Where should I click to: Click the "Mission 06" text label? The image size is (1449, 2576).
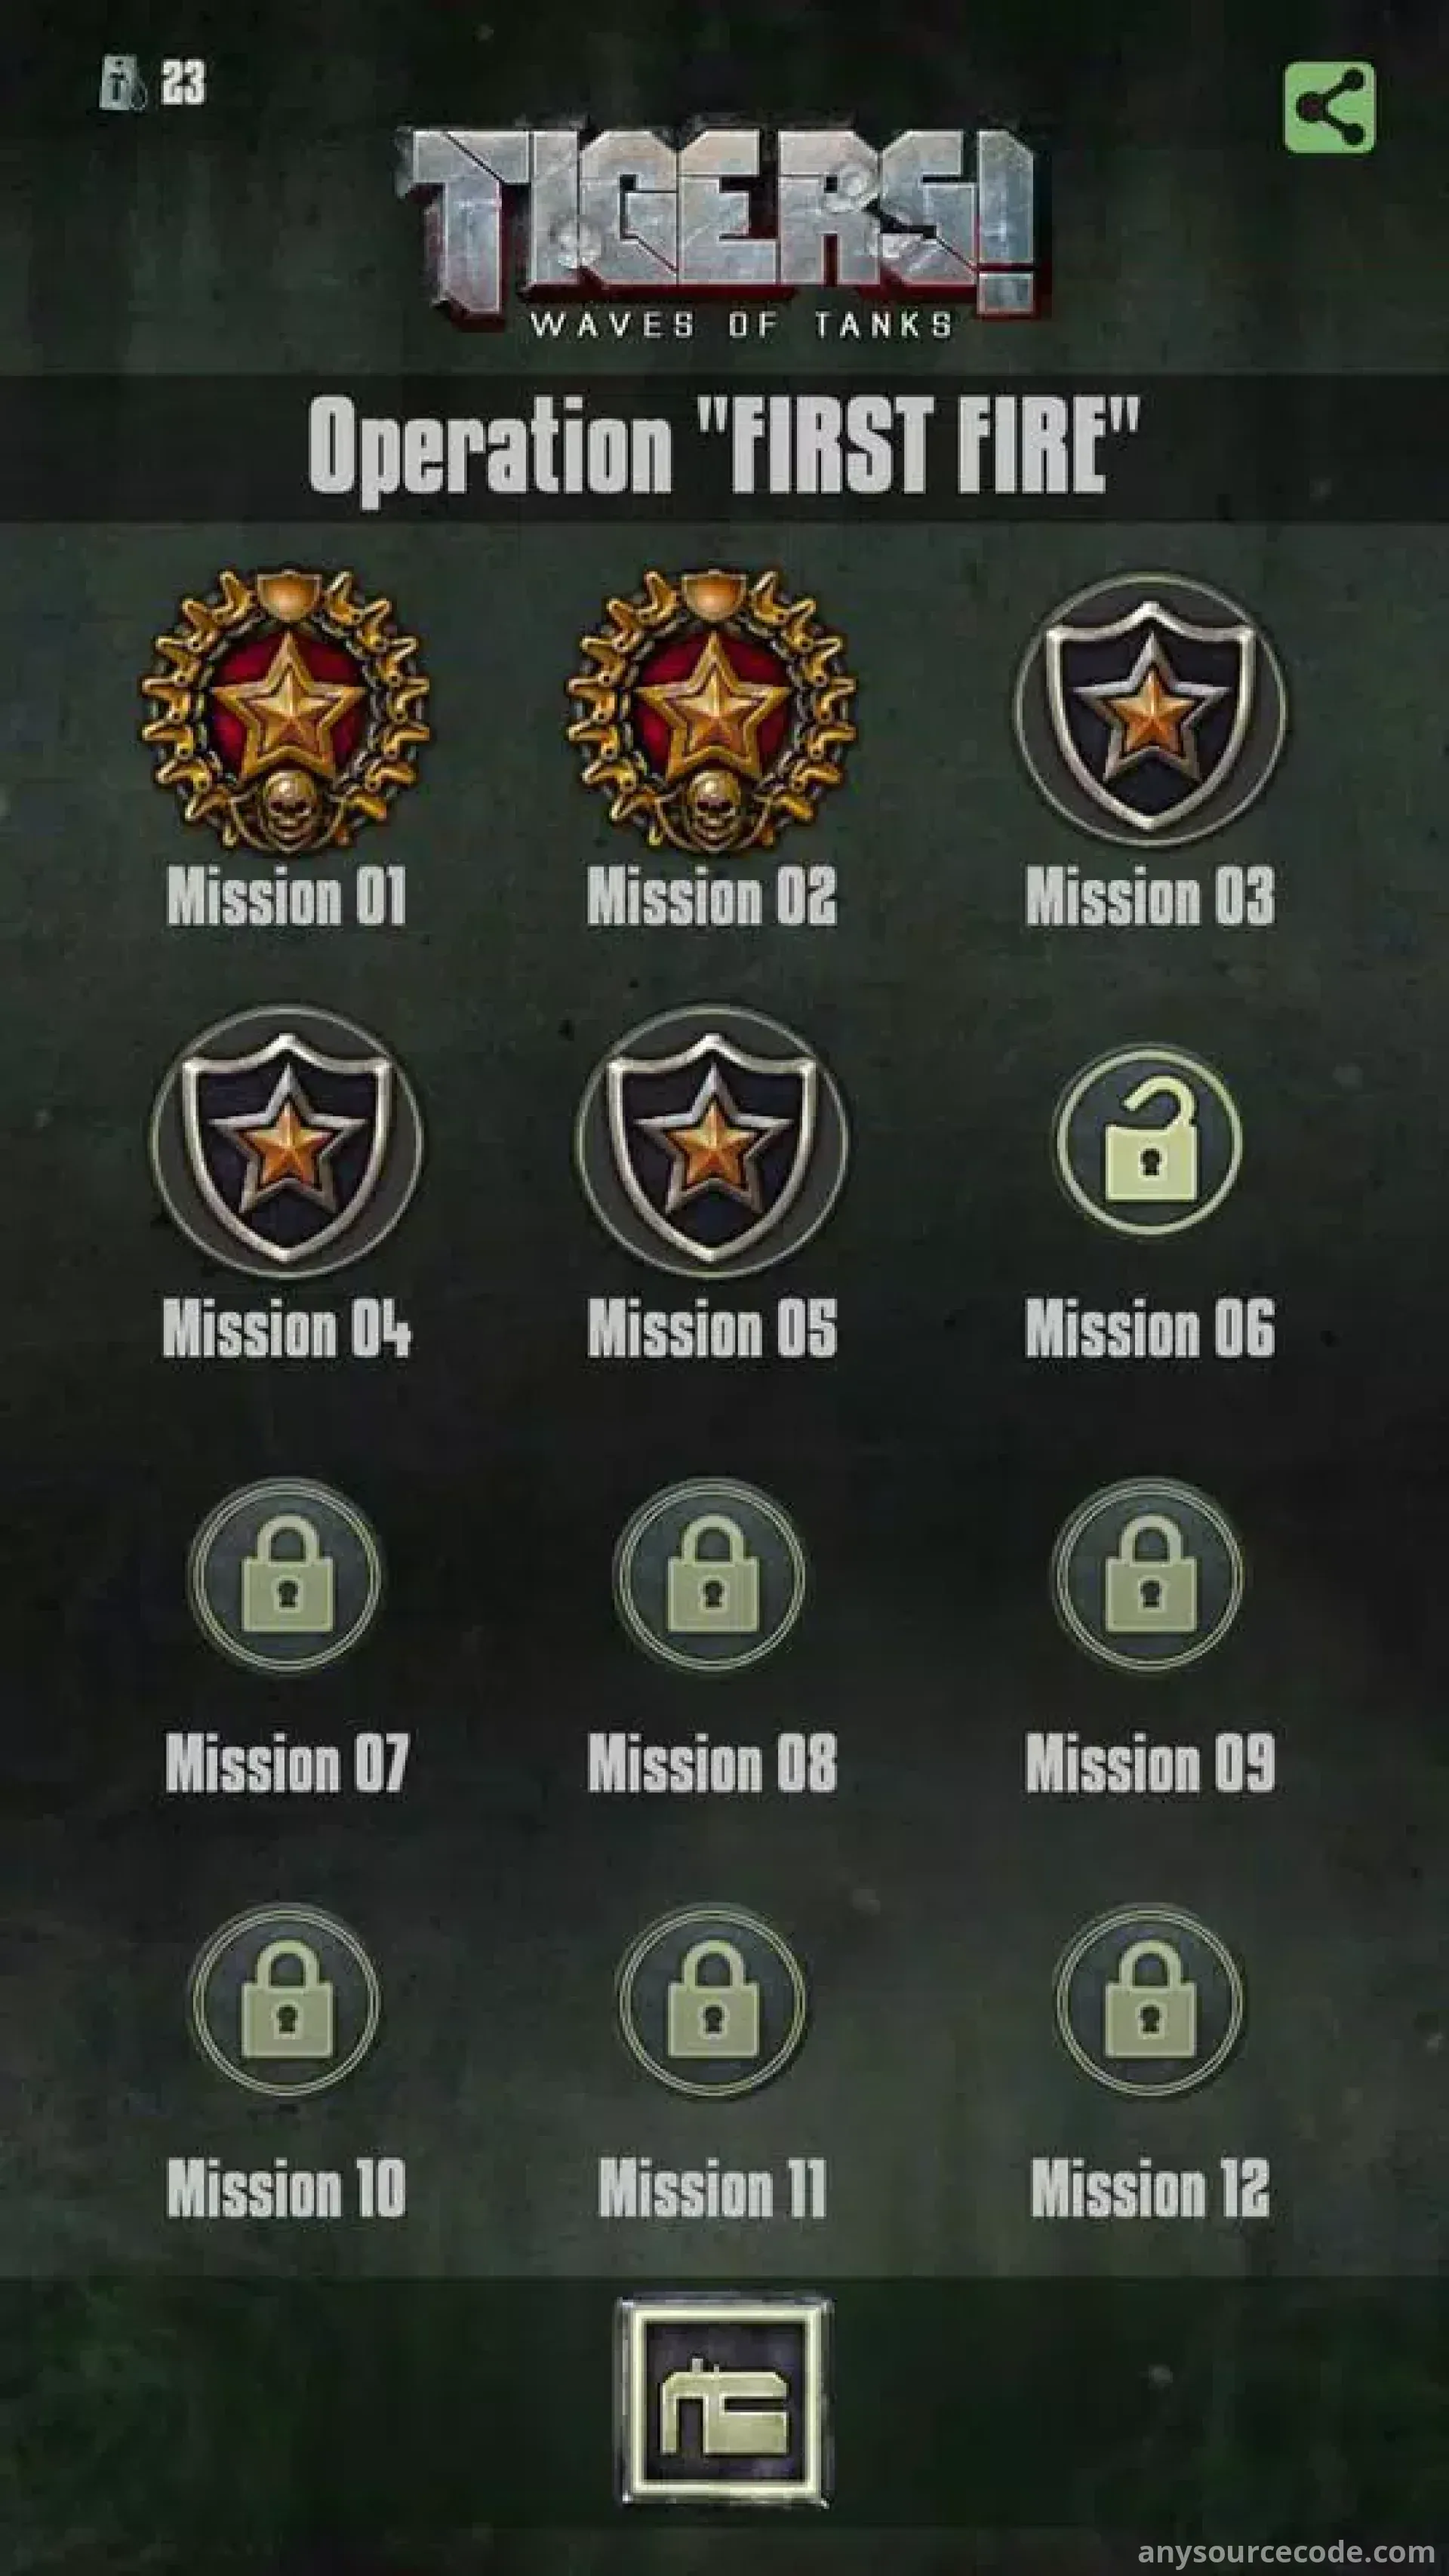pyautogui.click(x=1150, y=1329)
